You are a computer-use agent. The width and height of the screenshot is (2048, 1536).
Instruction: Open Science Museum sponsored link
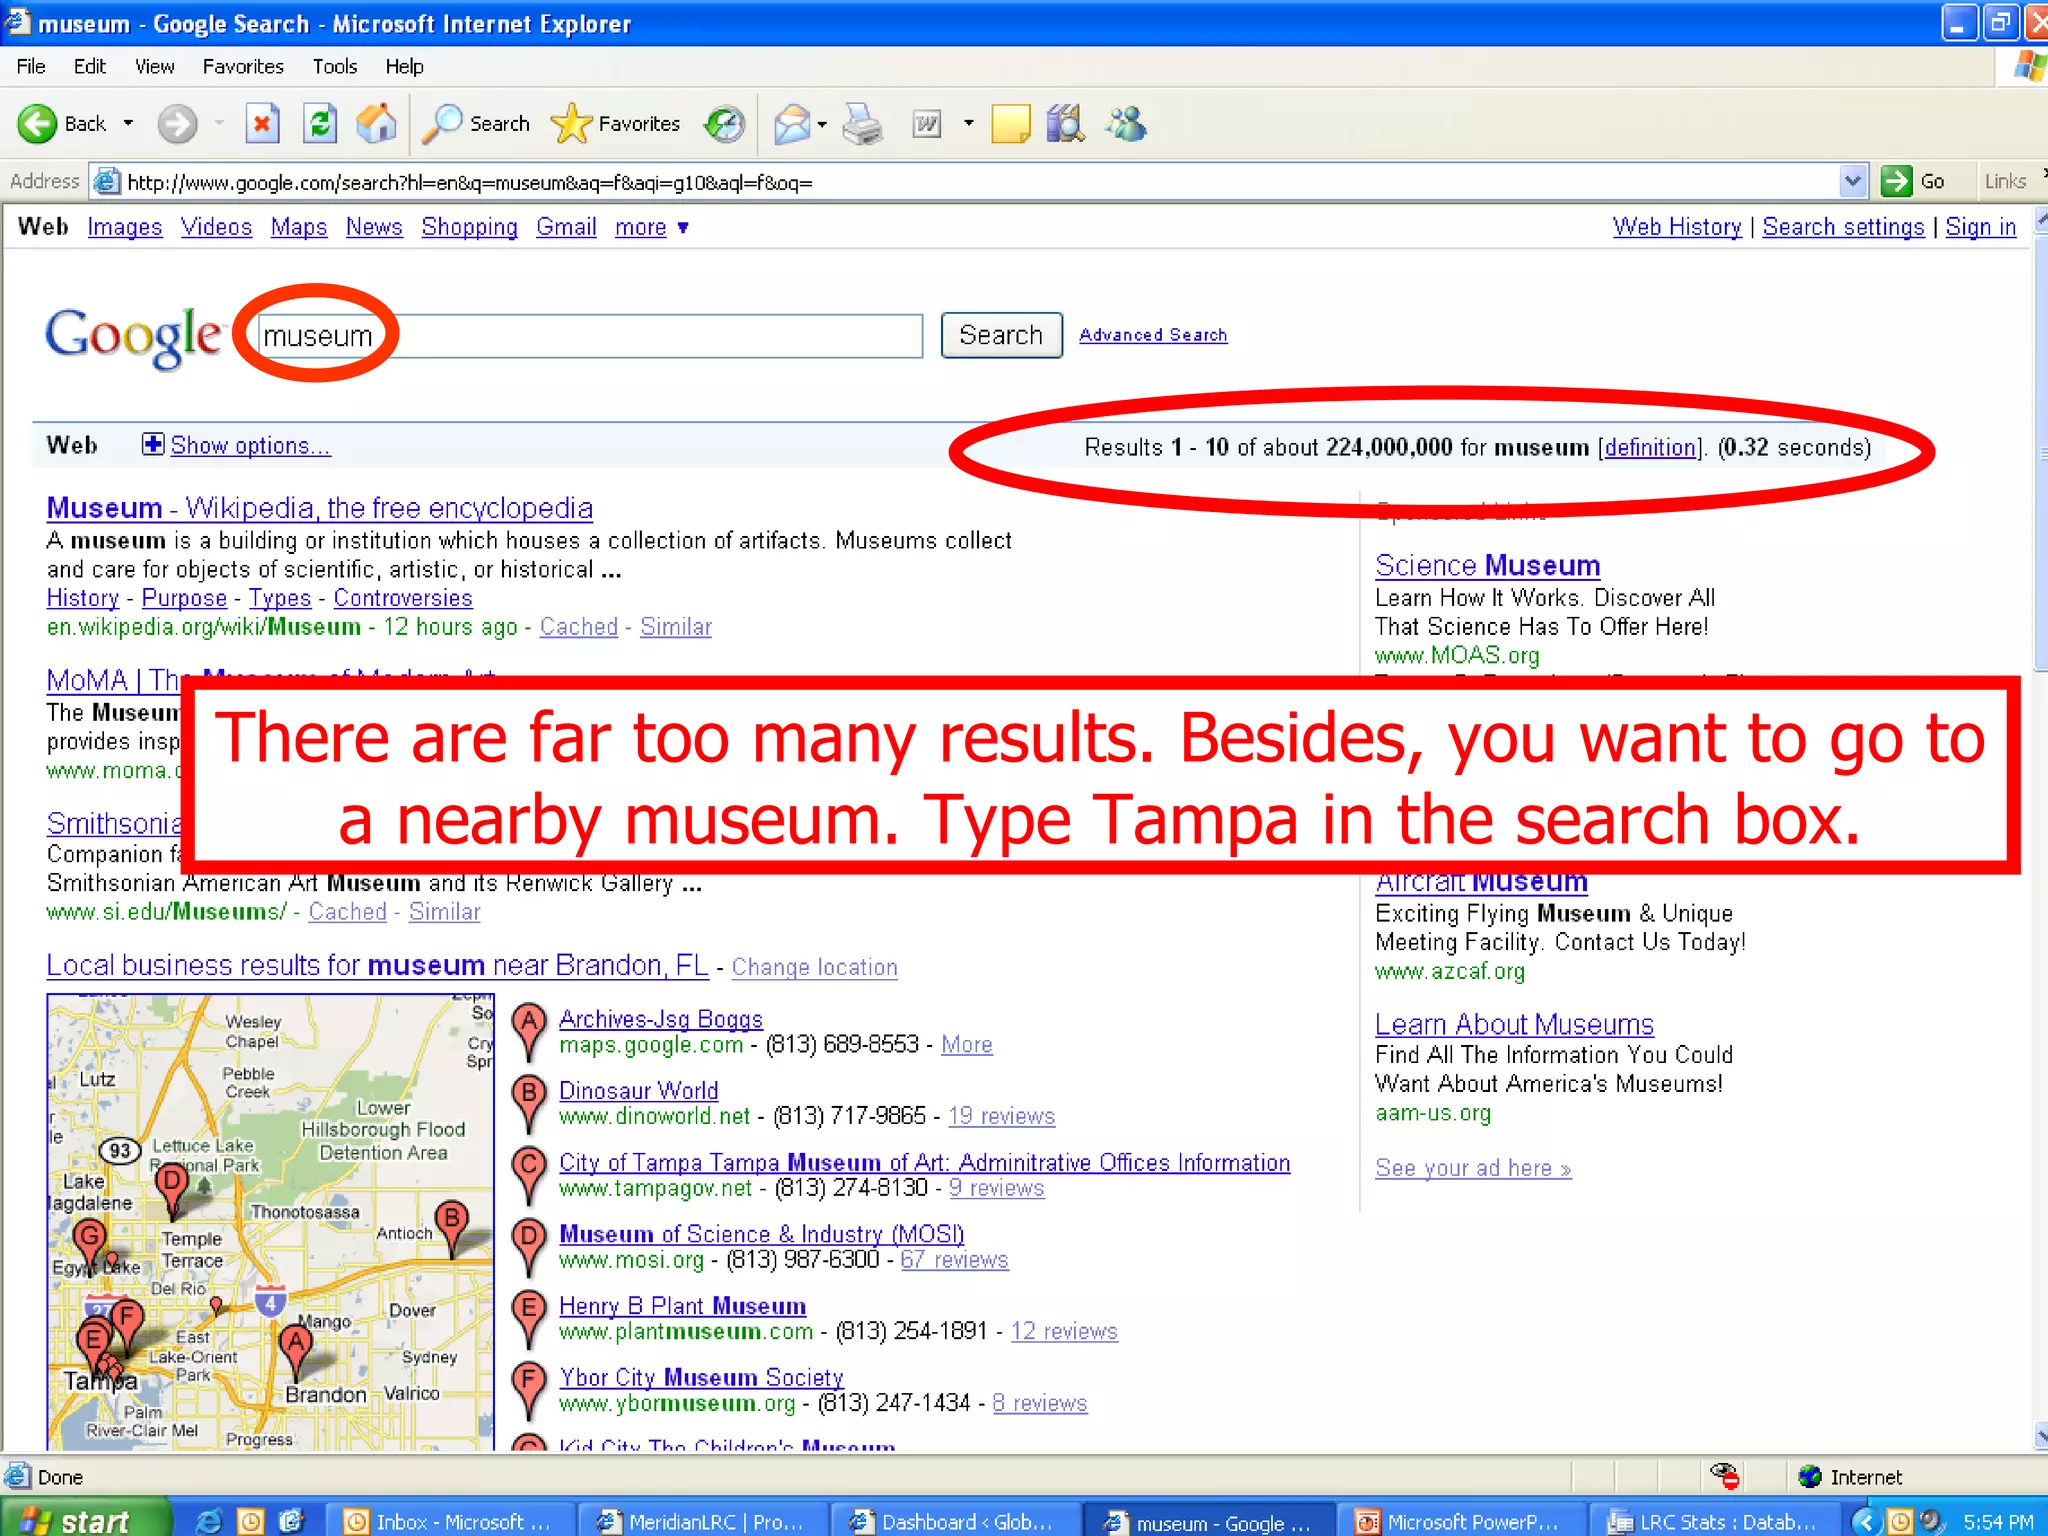(x=1487, y=565)
